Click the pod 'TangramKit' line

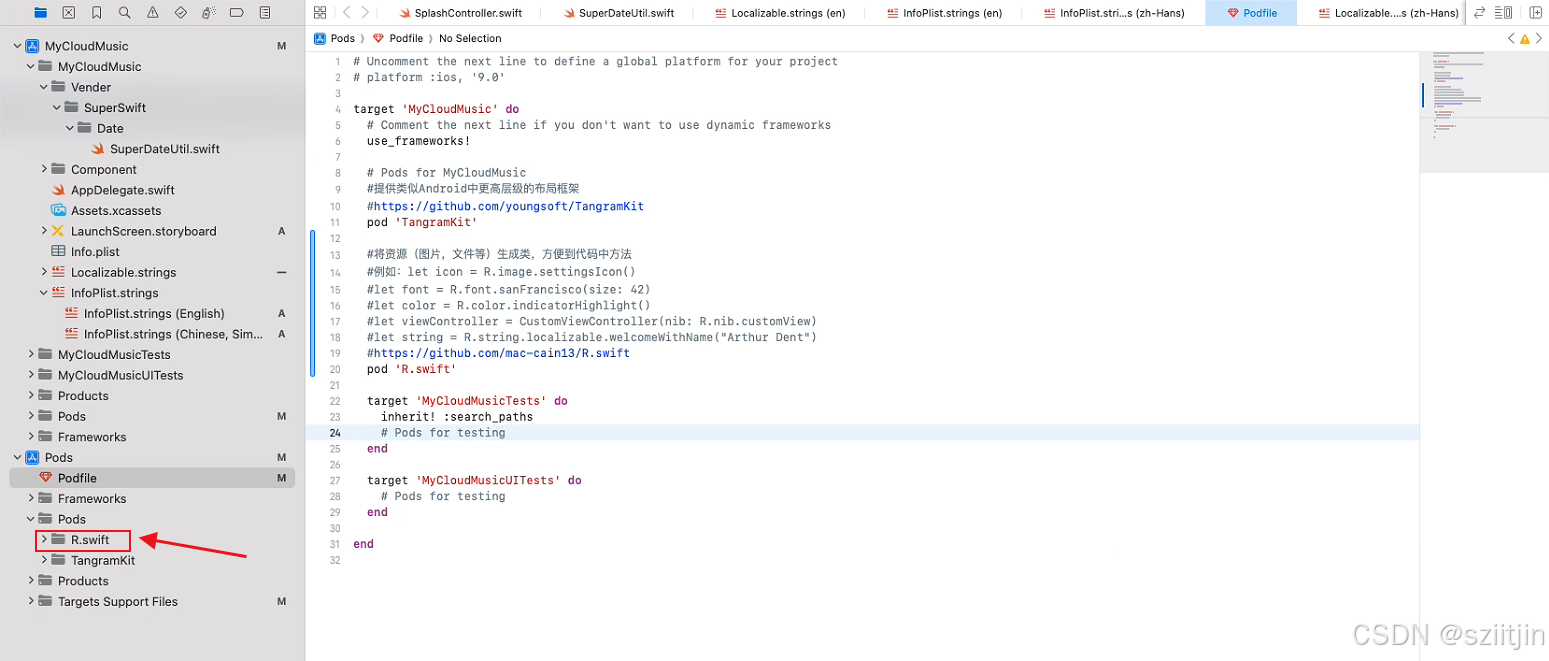click(x=422, y=222)
